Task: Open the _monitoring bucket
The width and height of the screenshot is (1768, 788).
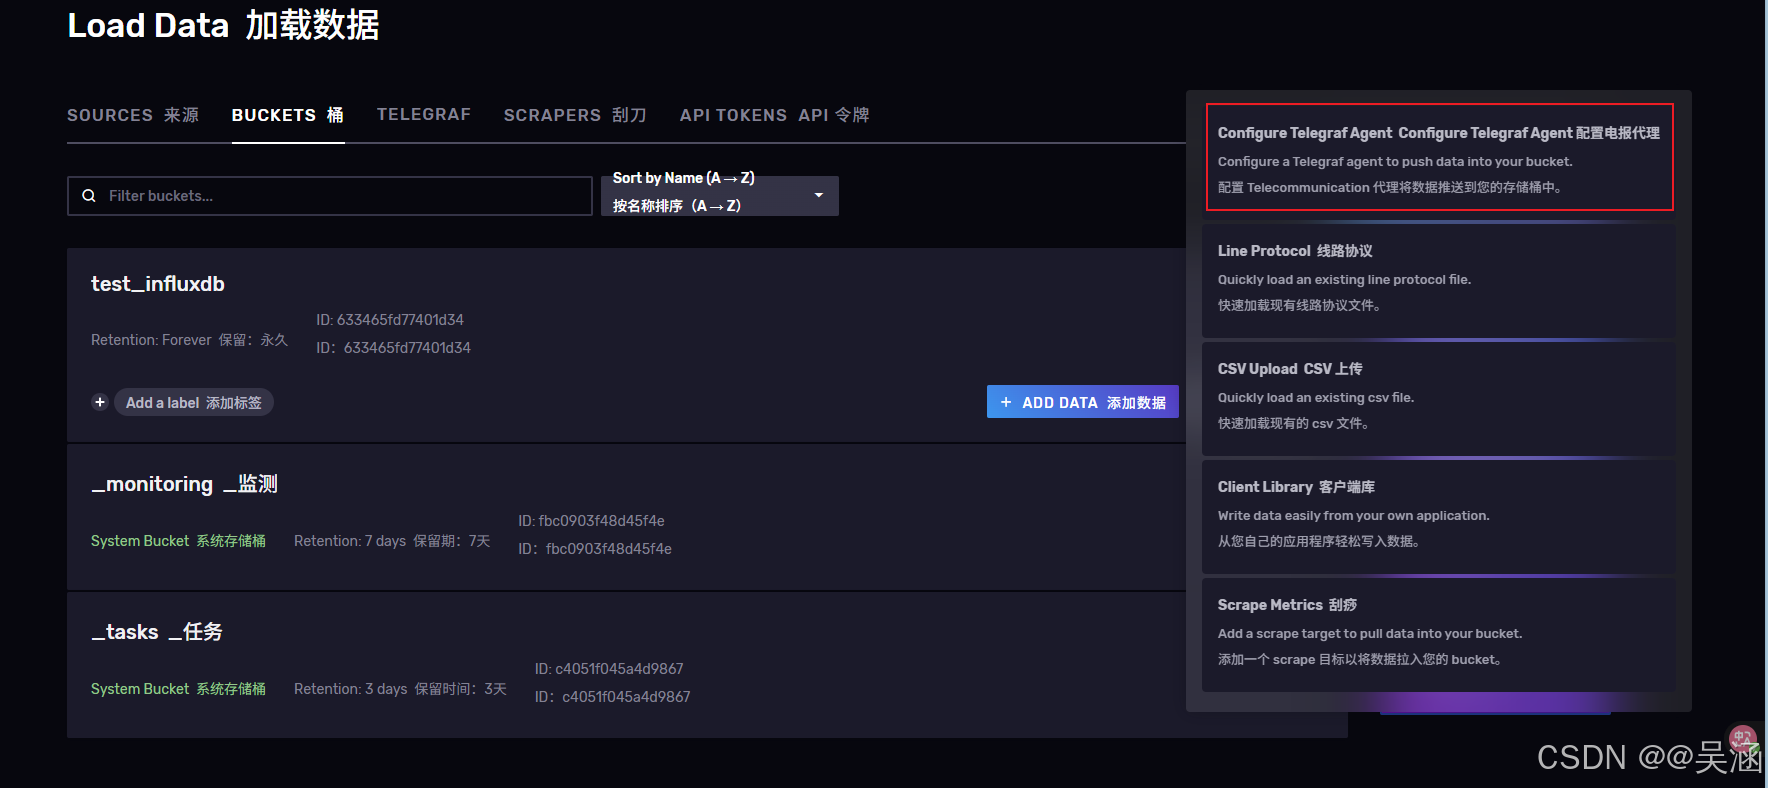Action: pos(184,484)
